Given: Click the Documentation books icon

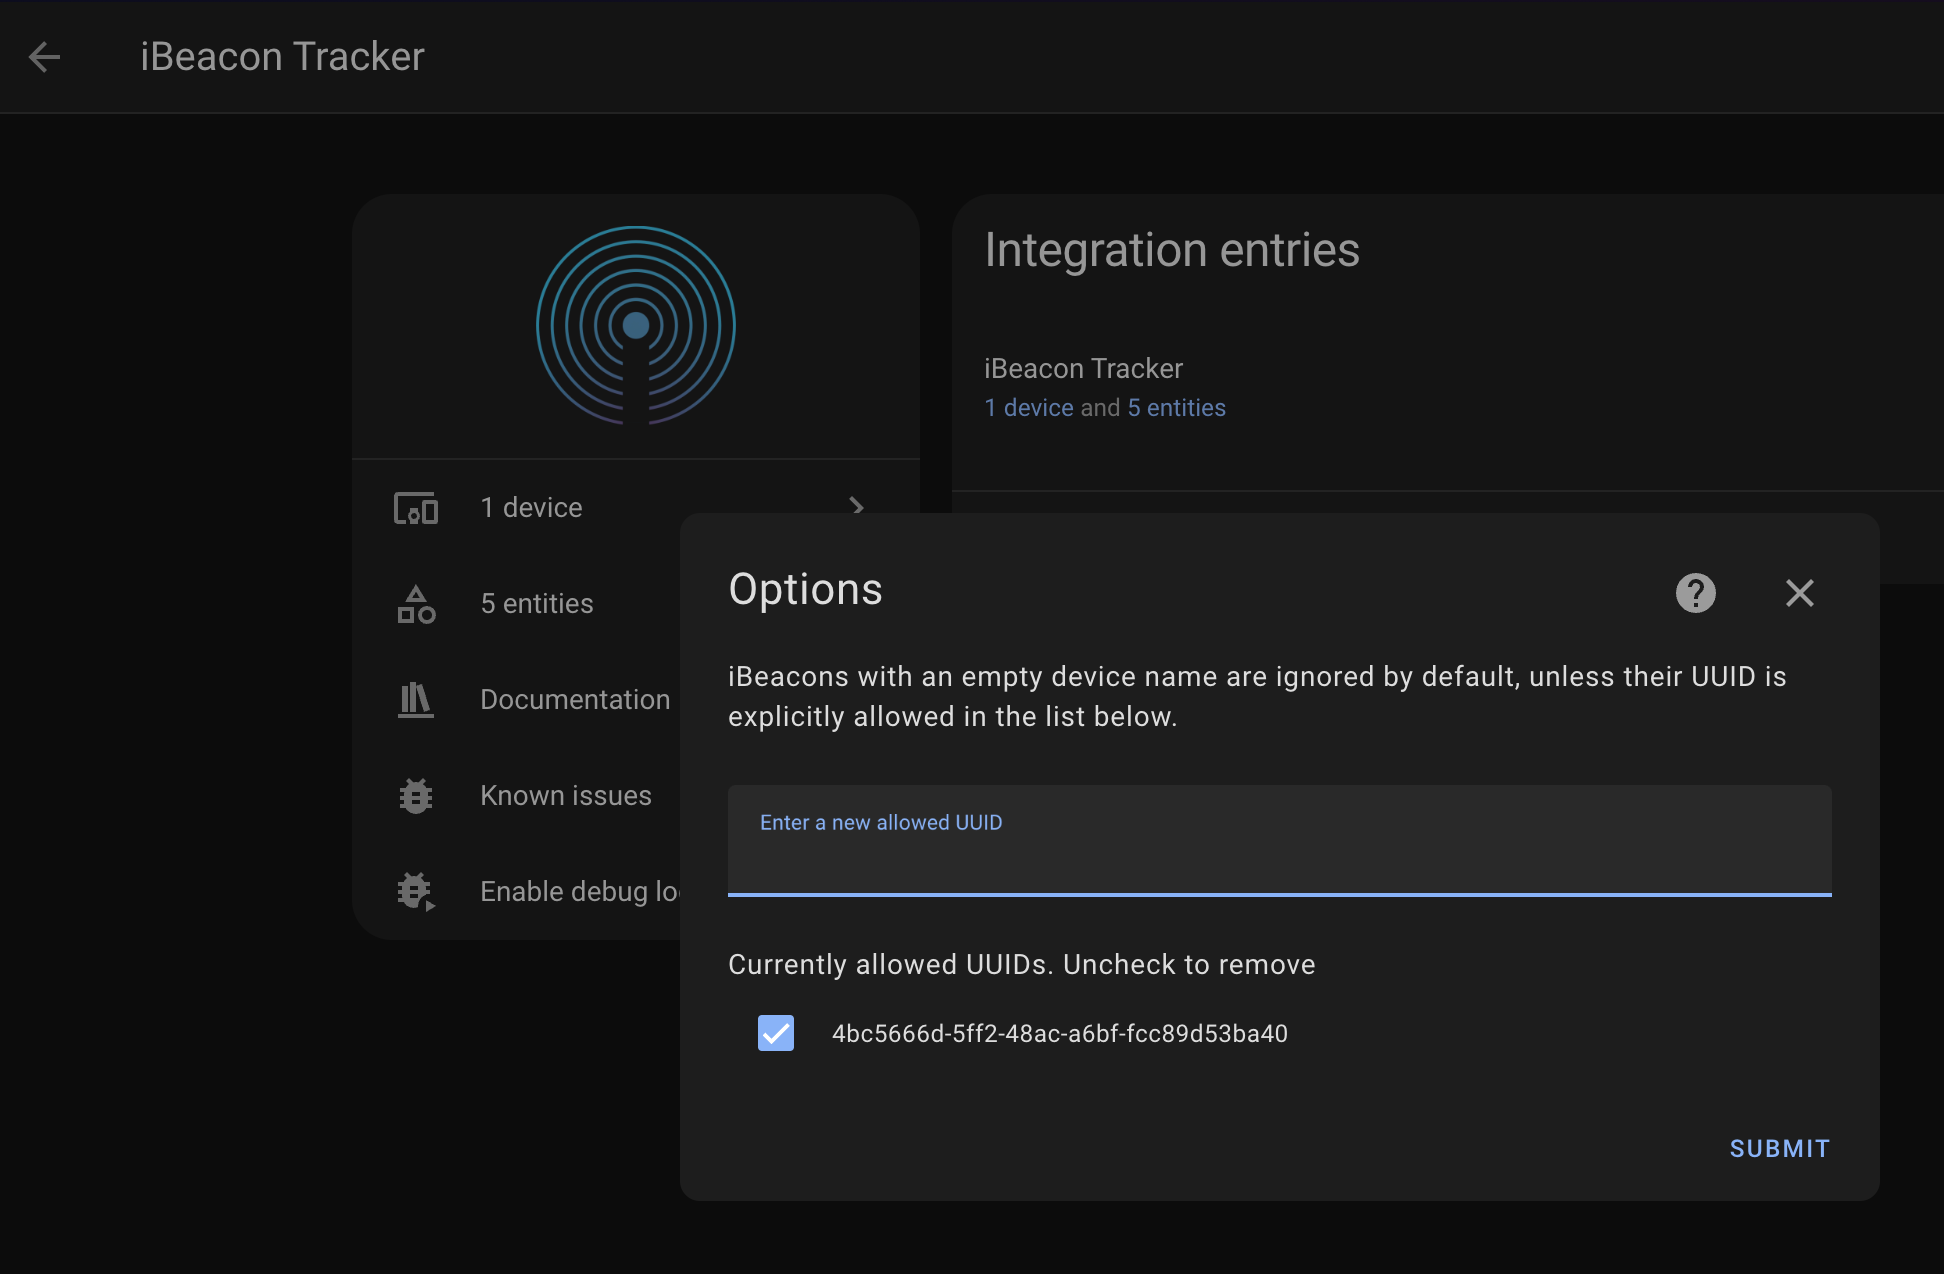Looking at the screenshot, I should pyautogui.click(x=416, y=700).
